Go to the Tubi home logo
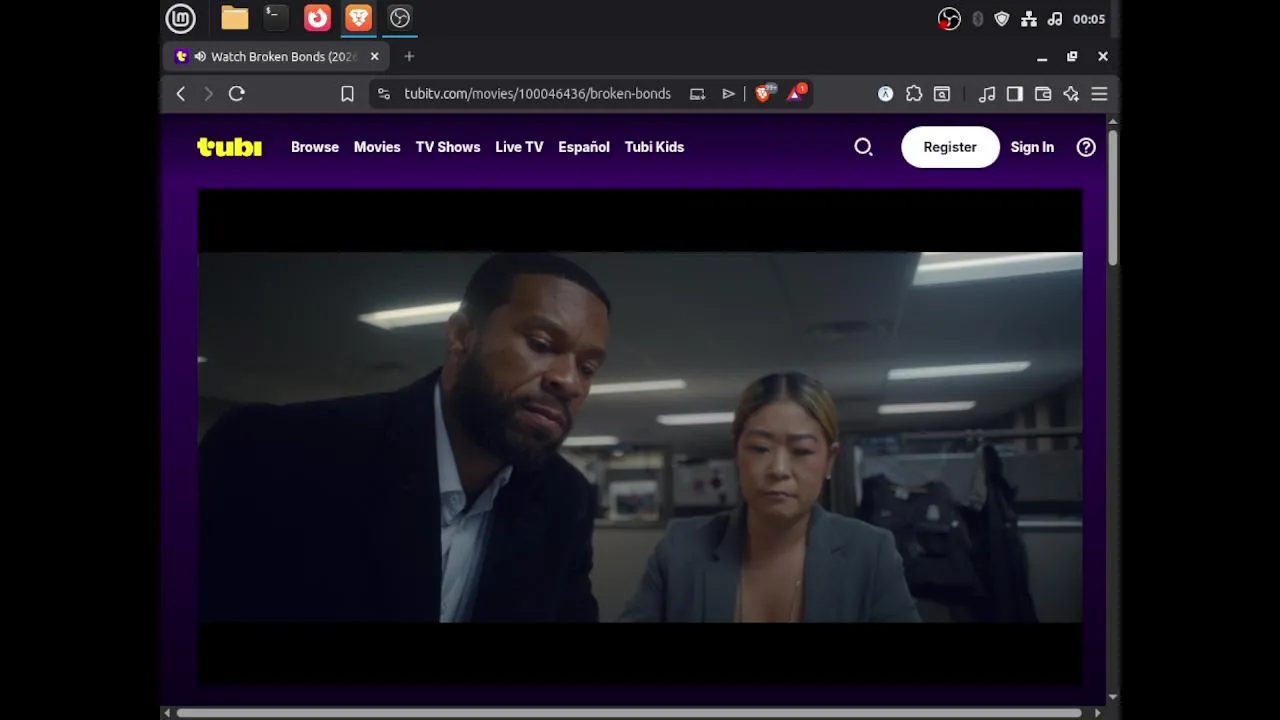Image resolution: width=1280 pixels, height=720 pixels. [229, 147]
